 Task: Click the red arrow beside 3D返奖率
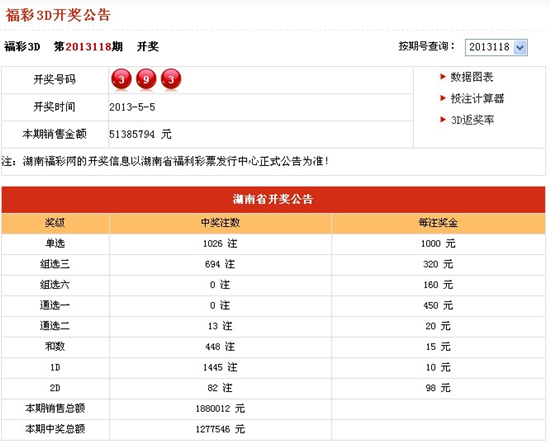click(x=443, y=120)
